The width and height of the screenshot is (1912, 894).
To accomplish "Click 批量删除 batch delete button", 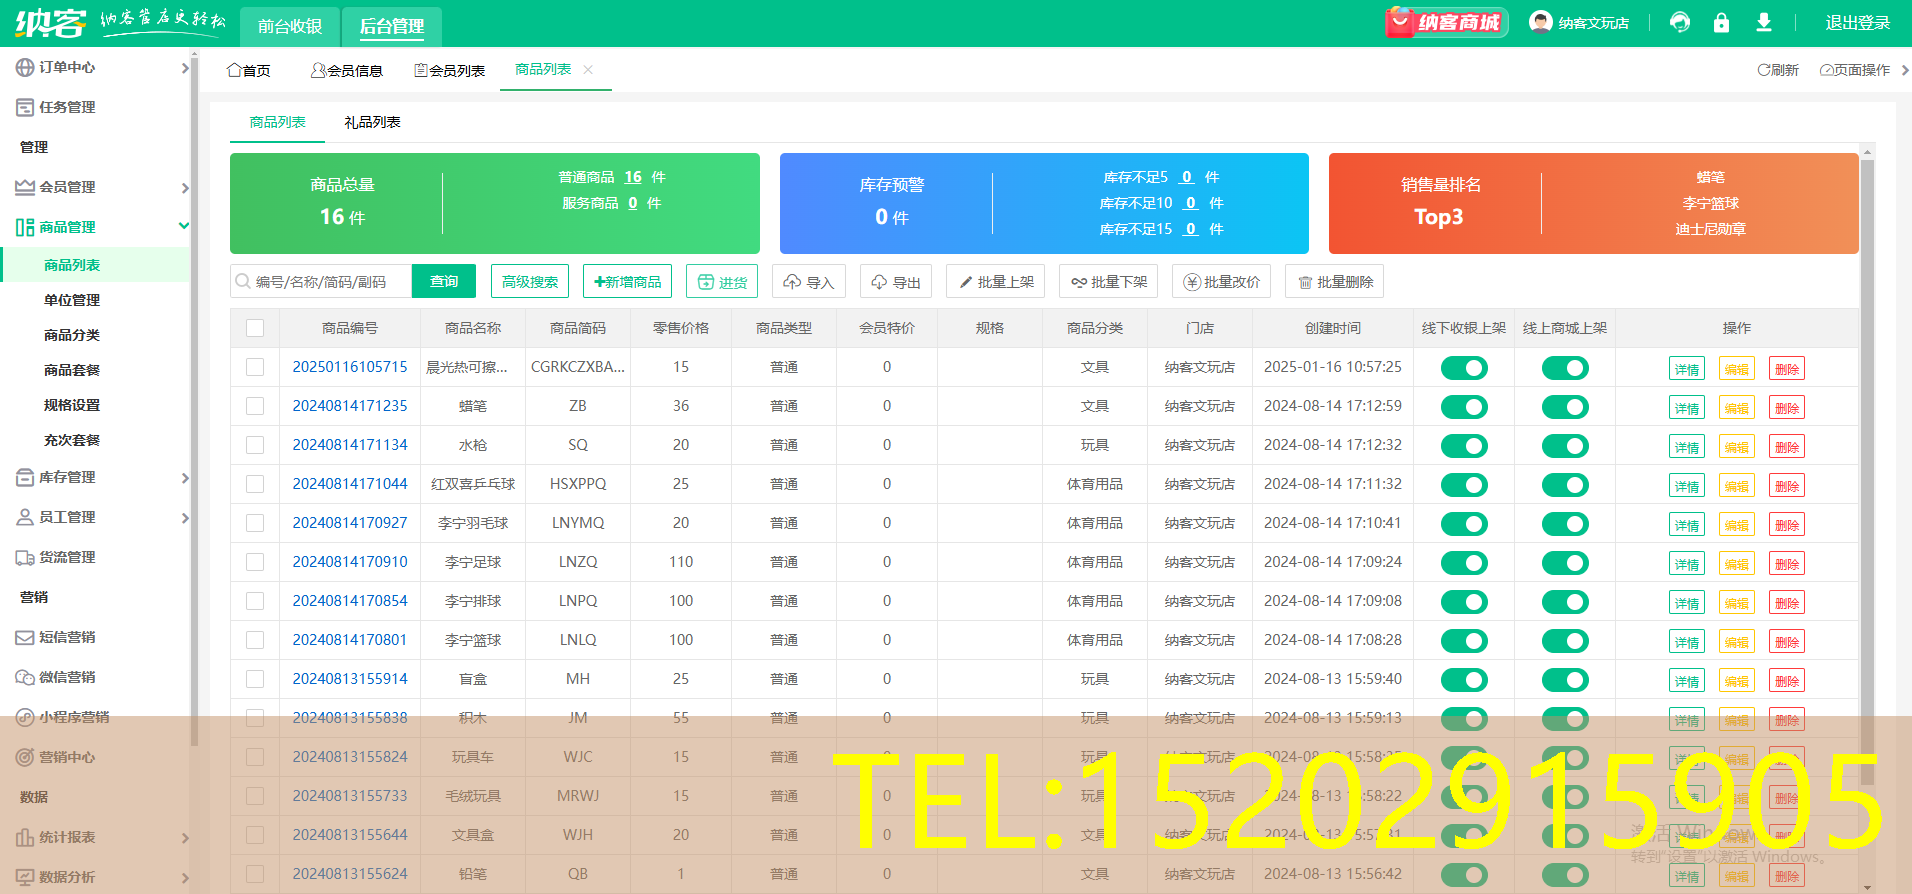I will 1335,282.
